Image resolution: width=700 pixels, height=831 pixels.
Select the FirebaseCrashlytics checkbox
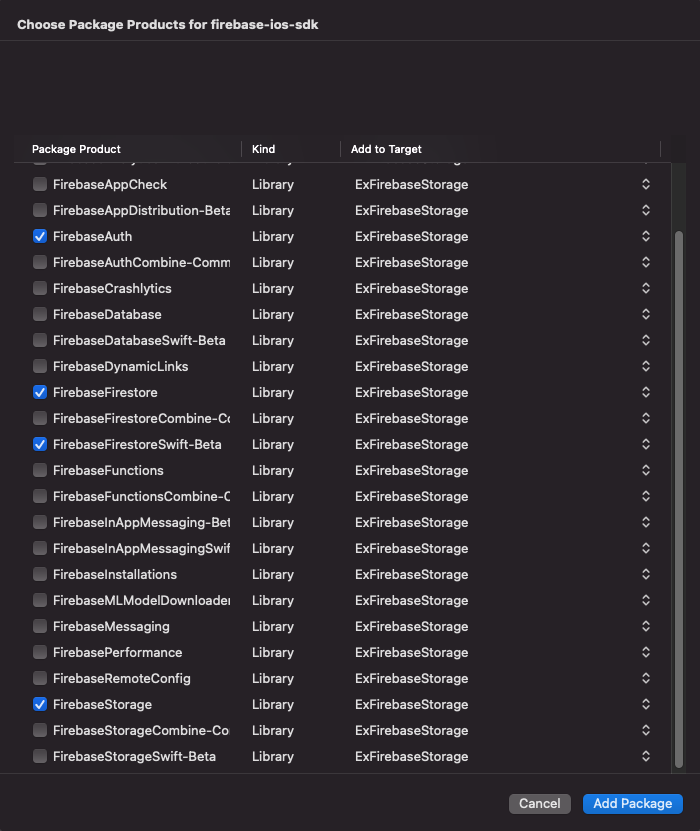point(40,288)
